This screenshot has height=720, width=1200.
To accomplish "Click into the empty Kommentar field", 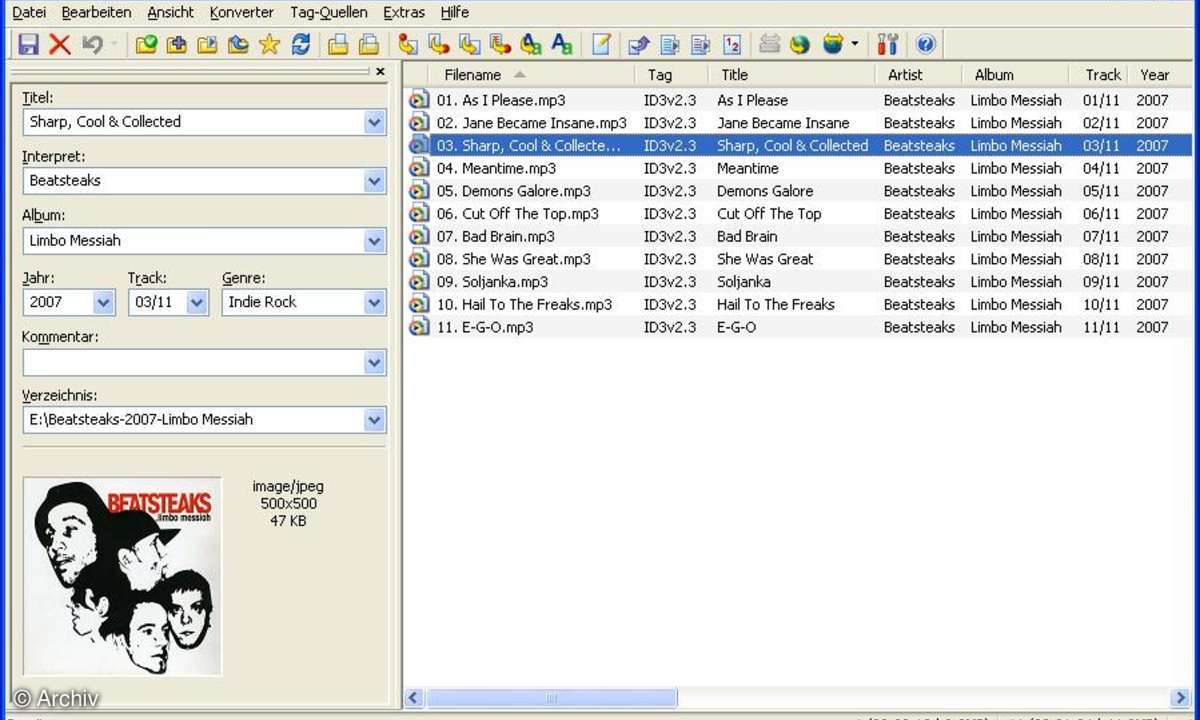I will pyautogui.click(x=193, y=362).
